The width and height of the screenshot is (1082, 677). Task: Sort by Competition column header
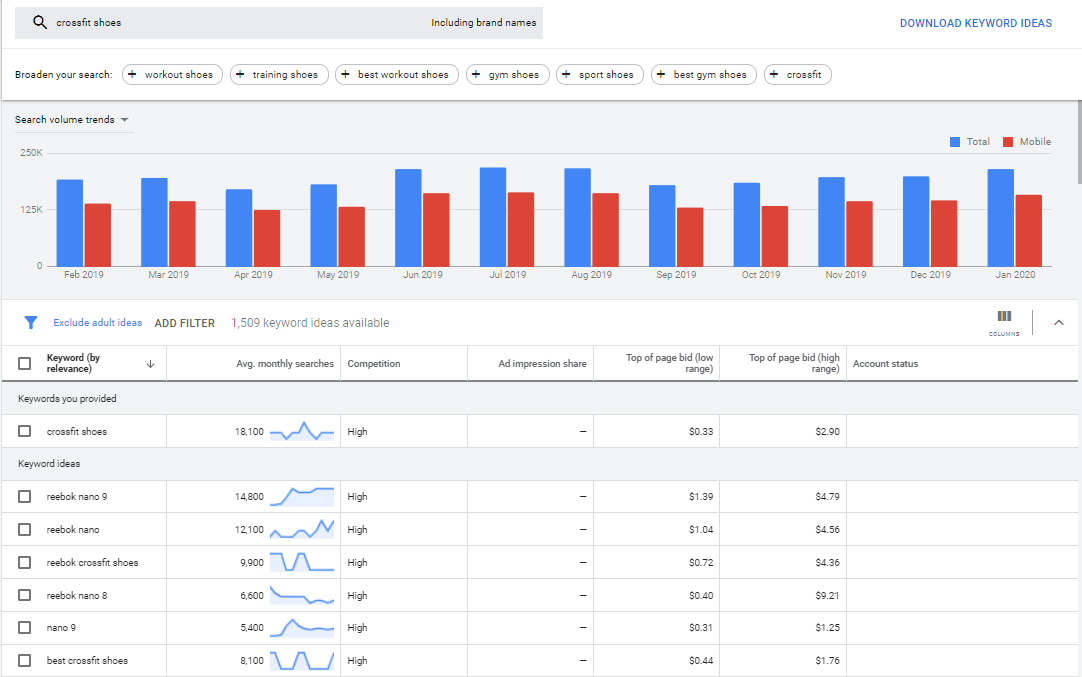[374, 364]
